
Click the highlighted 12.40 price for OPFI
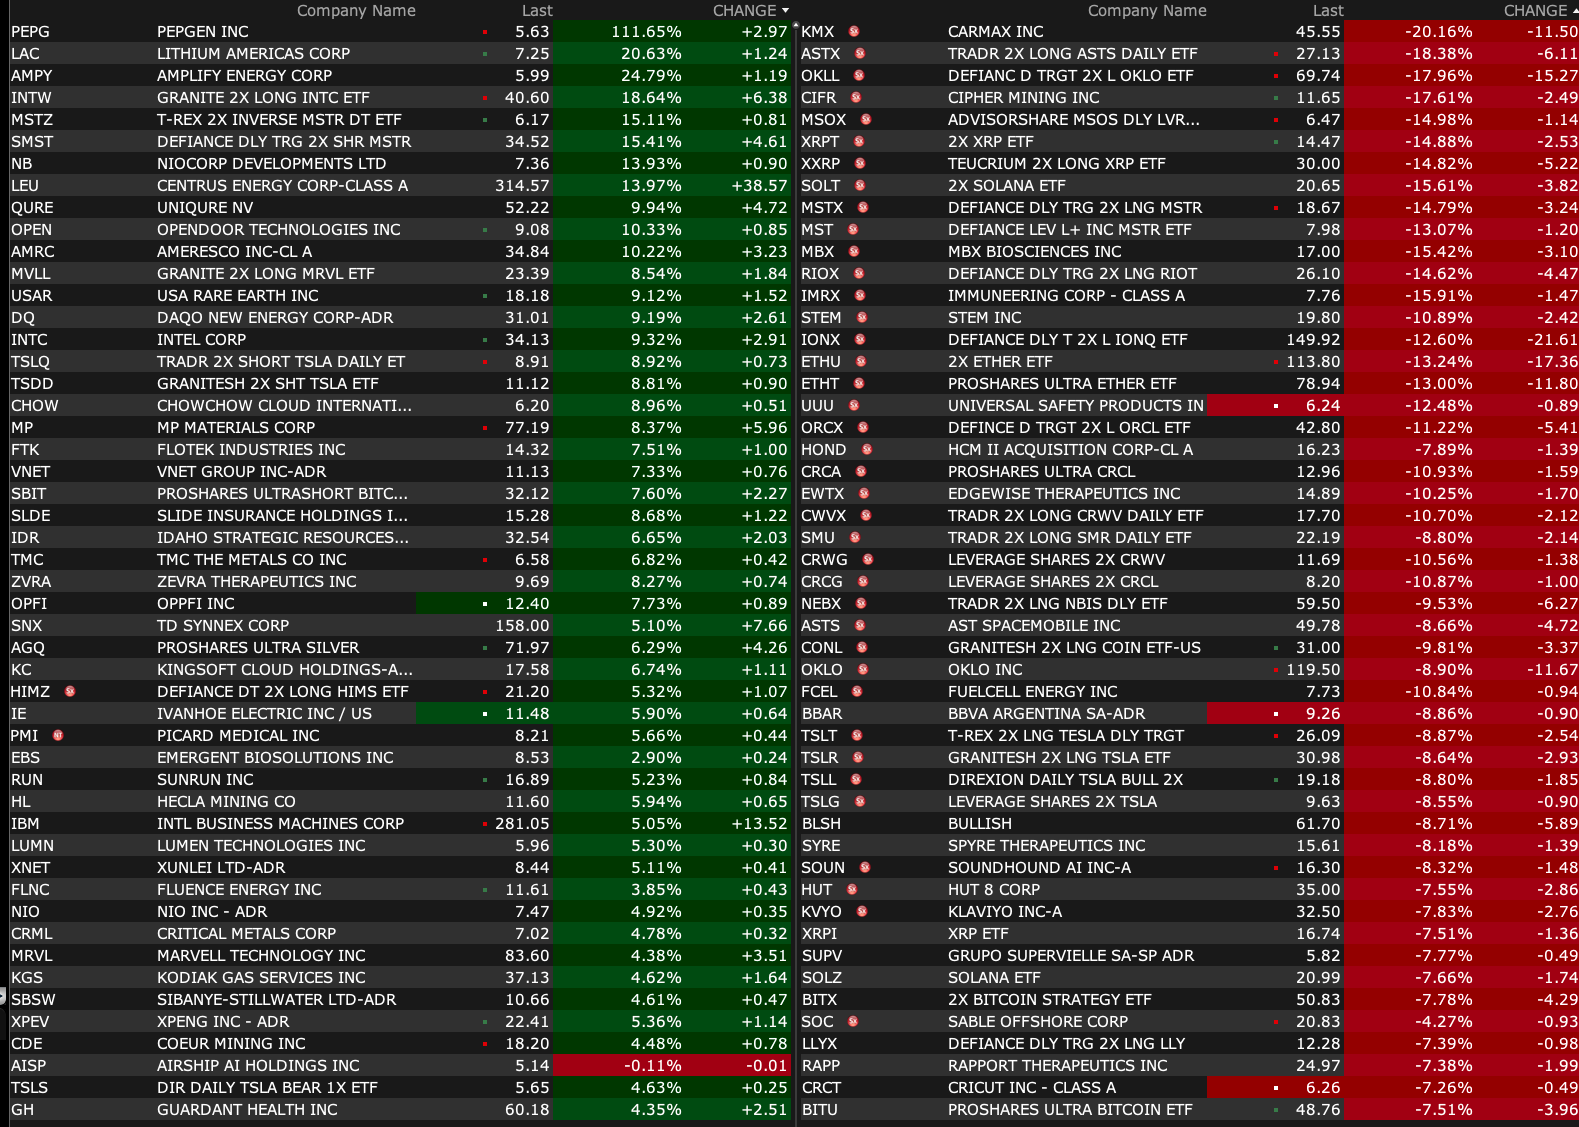(x=526, y=604)
